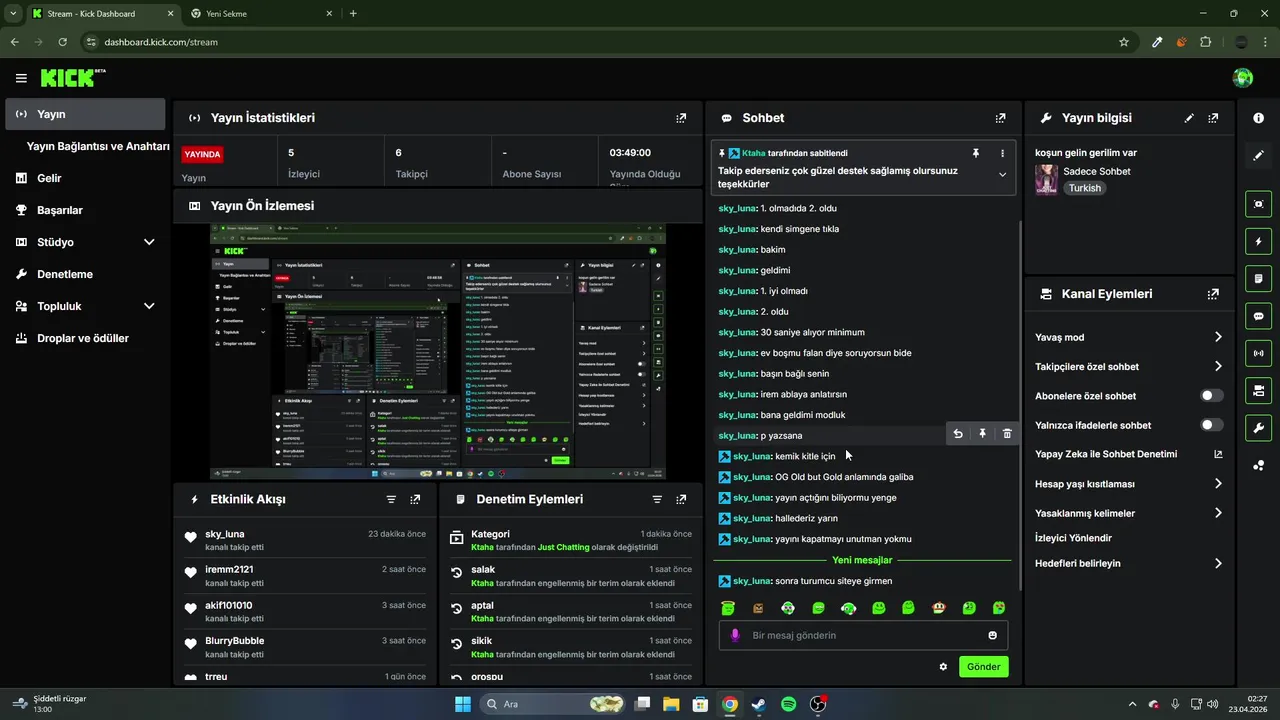Open Spotify from the taskbar

788,704
